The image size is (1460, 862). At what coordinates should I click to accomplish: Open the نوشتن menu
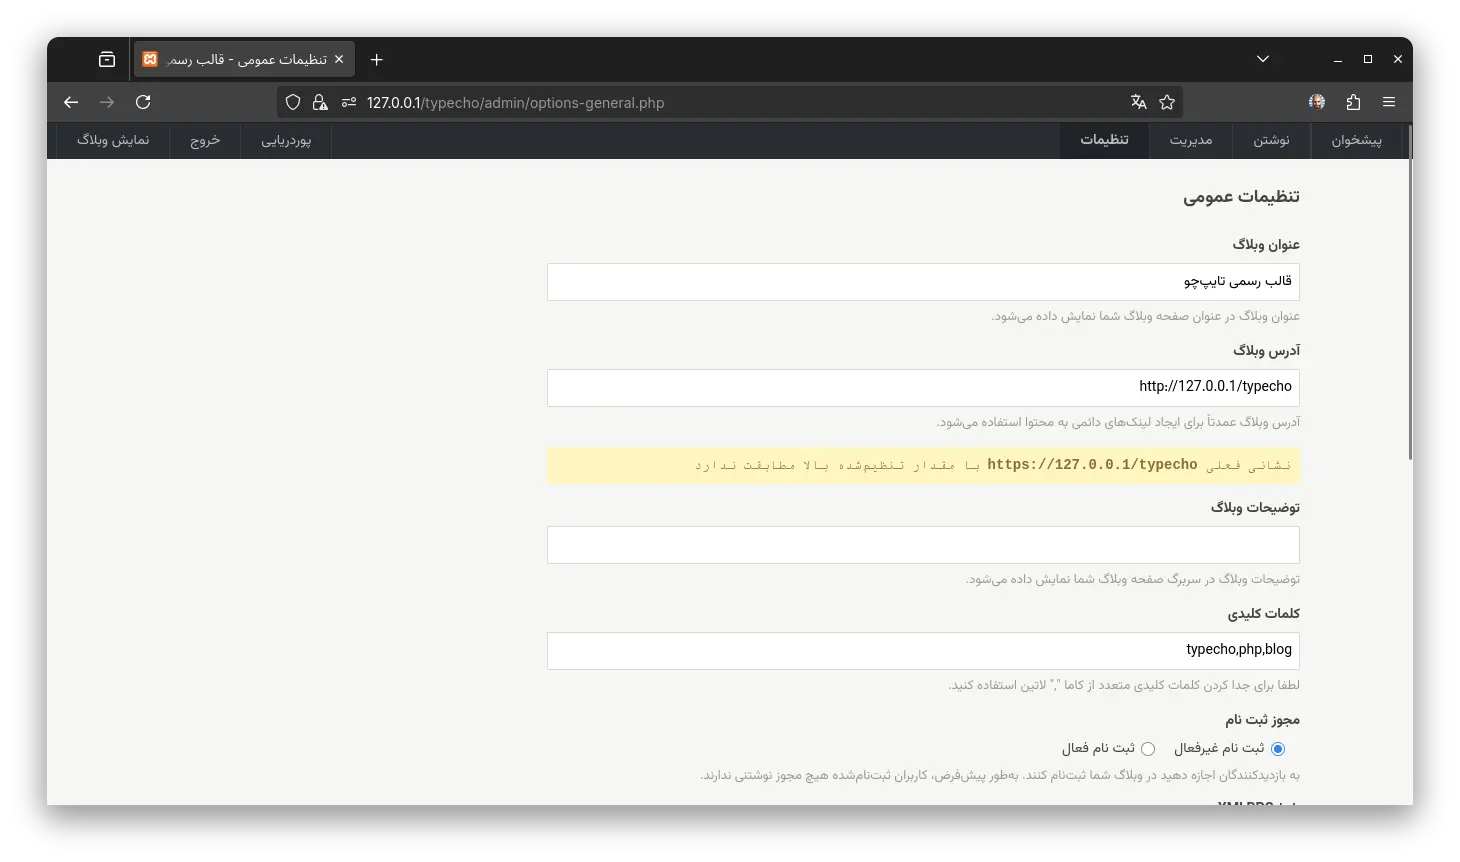point(1271,140)
